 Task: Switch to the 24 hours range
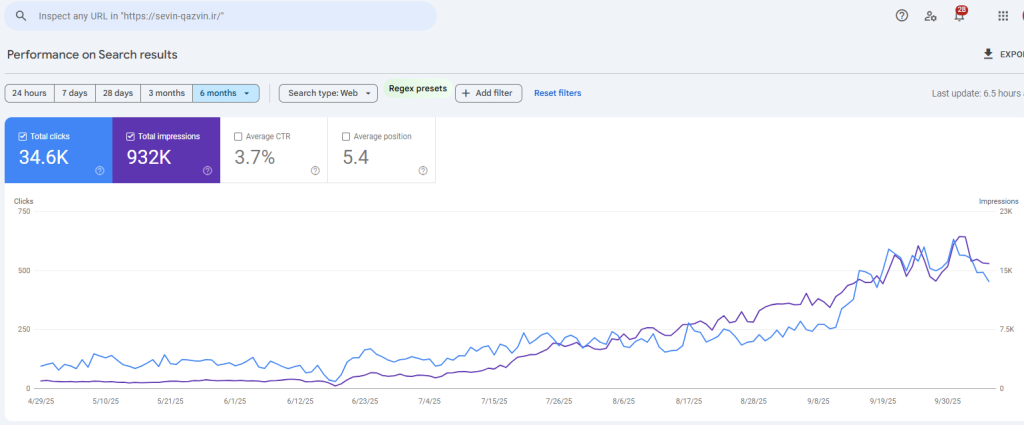(x=29, y=93)
